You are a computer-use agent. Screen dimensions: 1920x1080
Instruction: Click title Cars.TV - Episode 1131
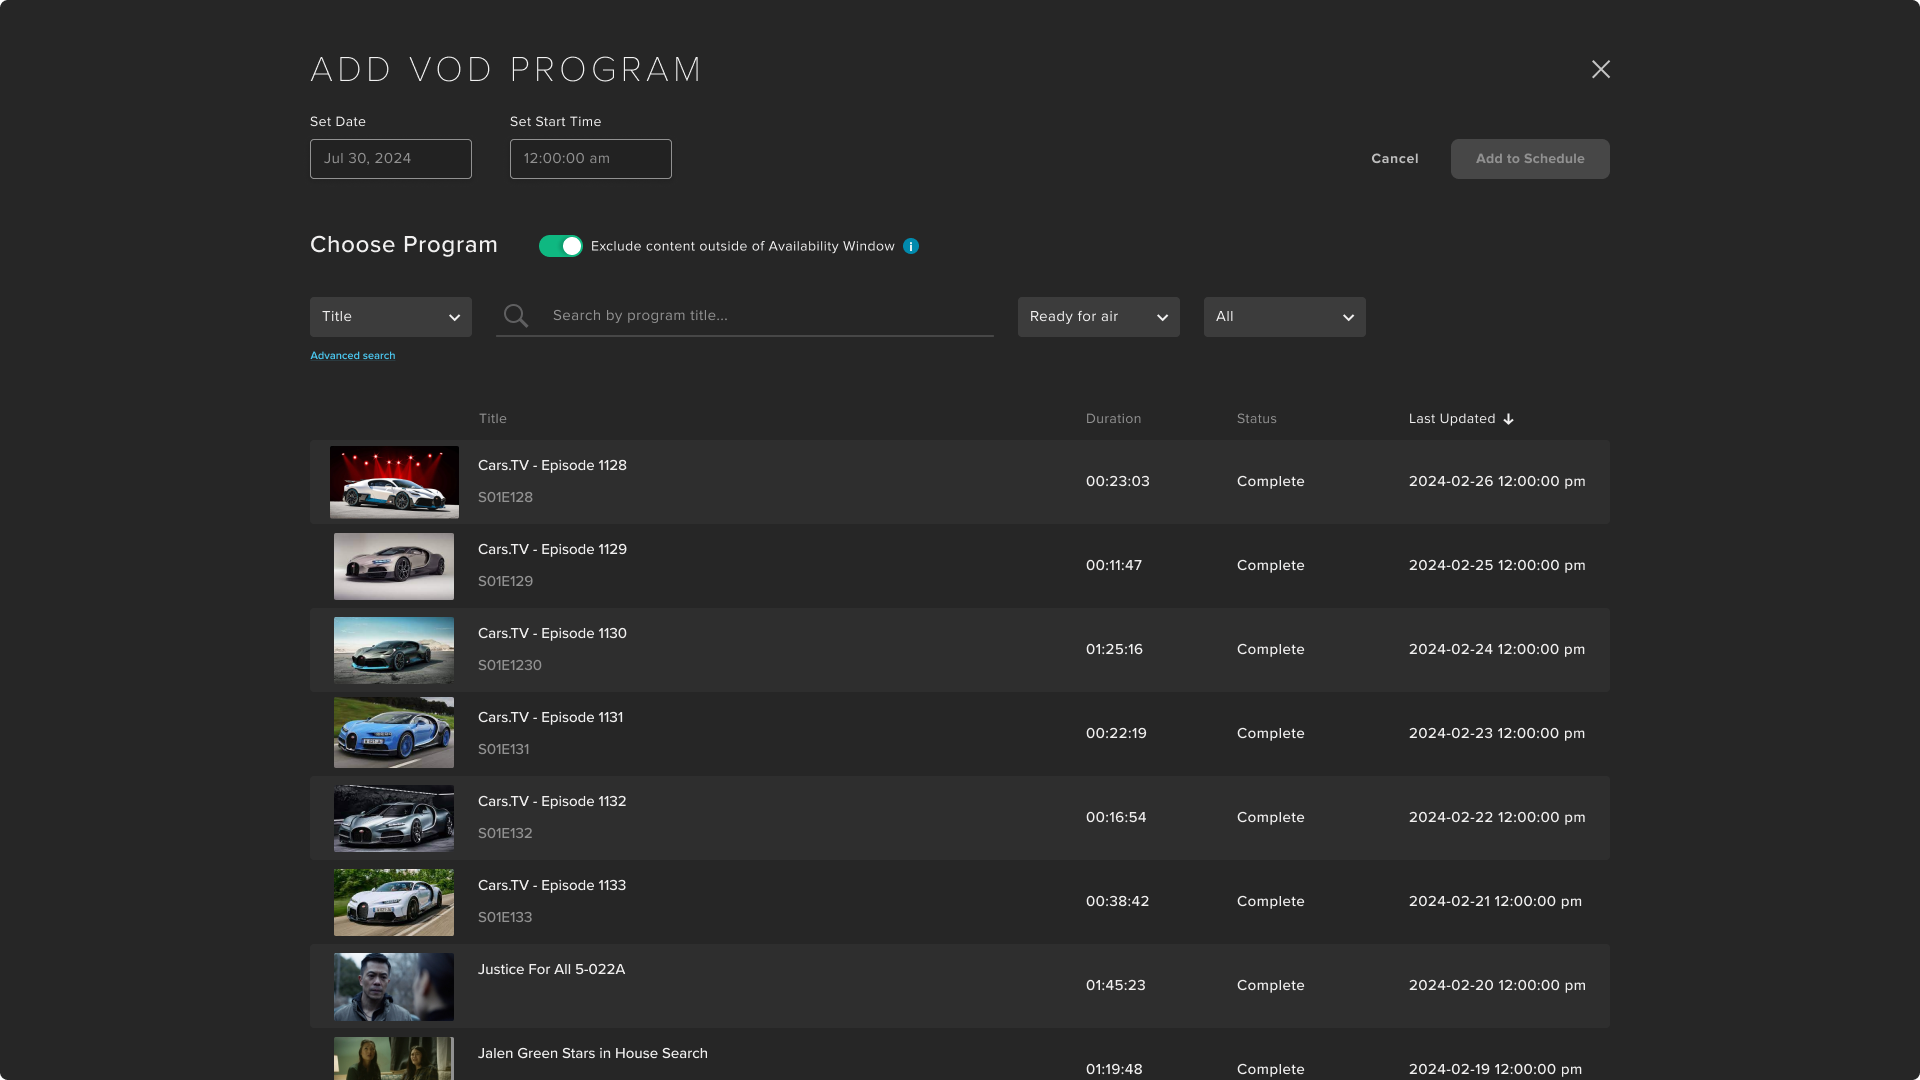point(550,718)
